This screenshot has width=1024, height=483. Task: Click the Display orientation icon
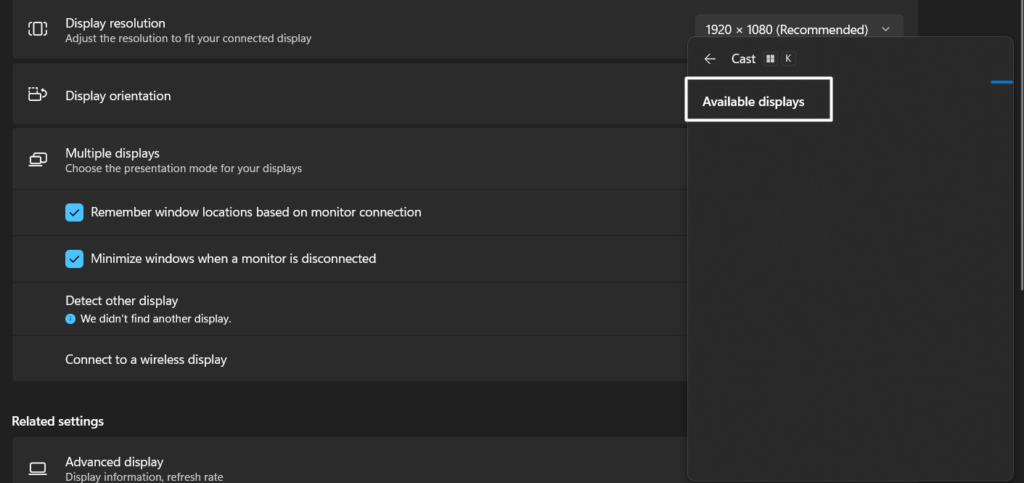[37, 95]
